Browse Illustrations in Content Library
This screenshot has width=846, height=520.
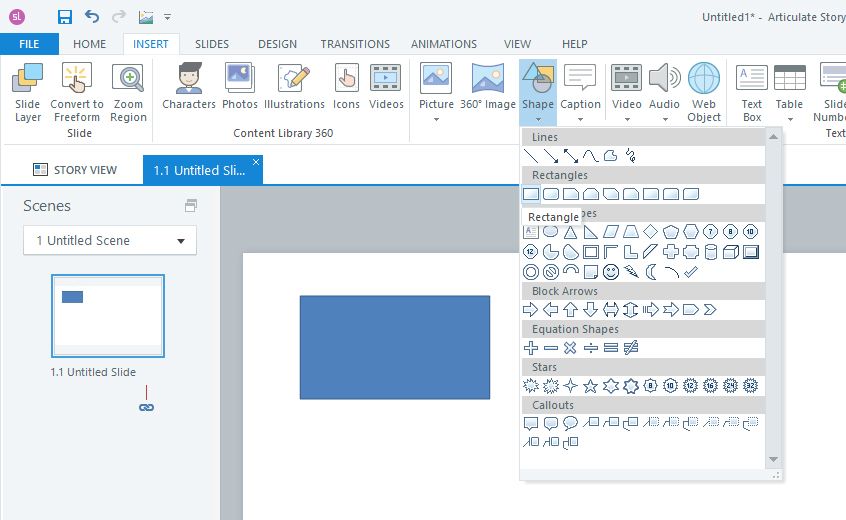(294, 86)
